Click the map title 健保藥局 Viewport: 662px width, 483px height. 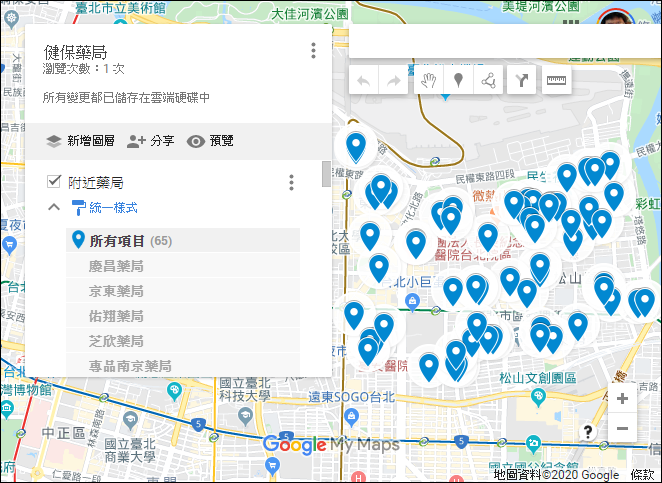click(76, 52)
